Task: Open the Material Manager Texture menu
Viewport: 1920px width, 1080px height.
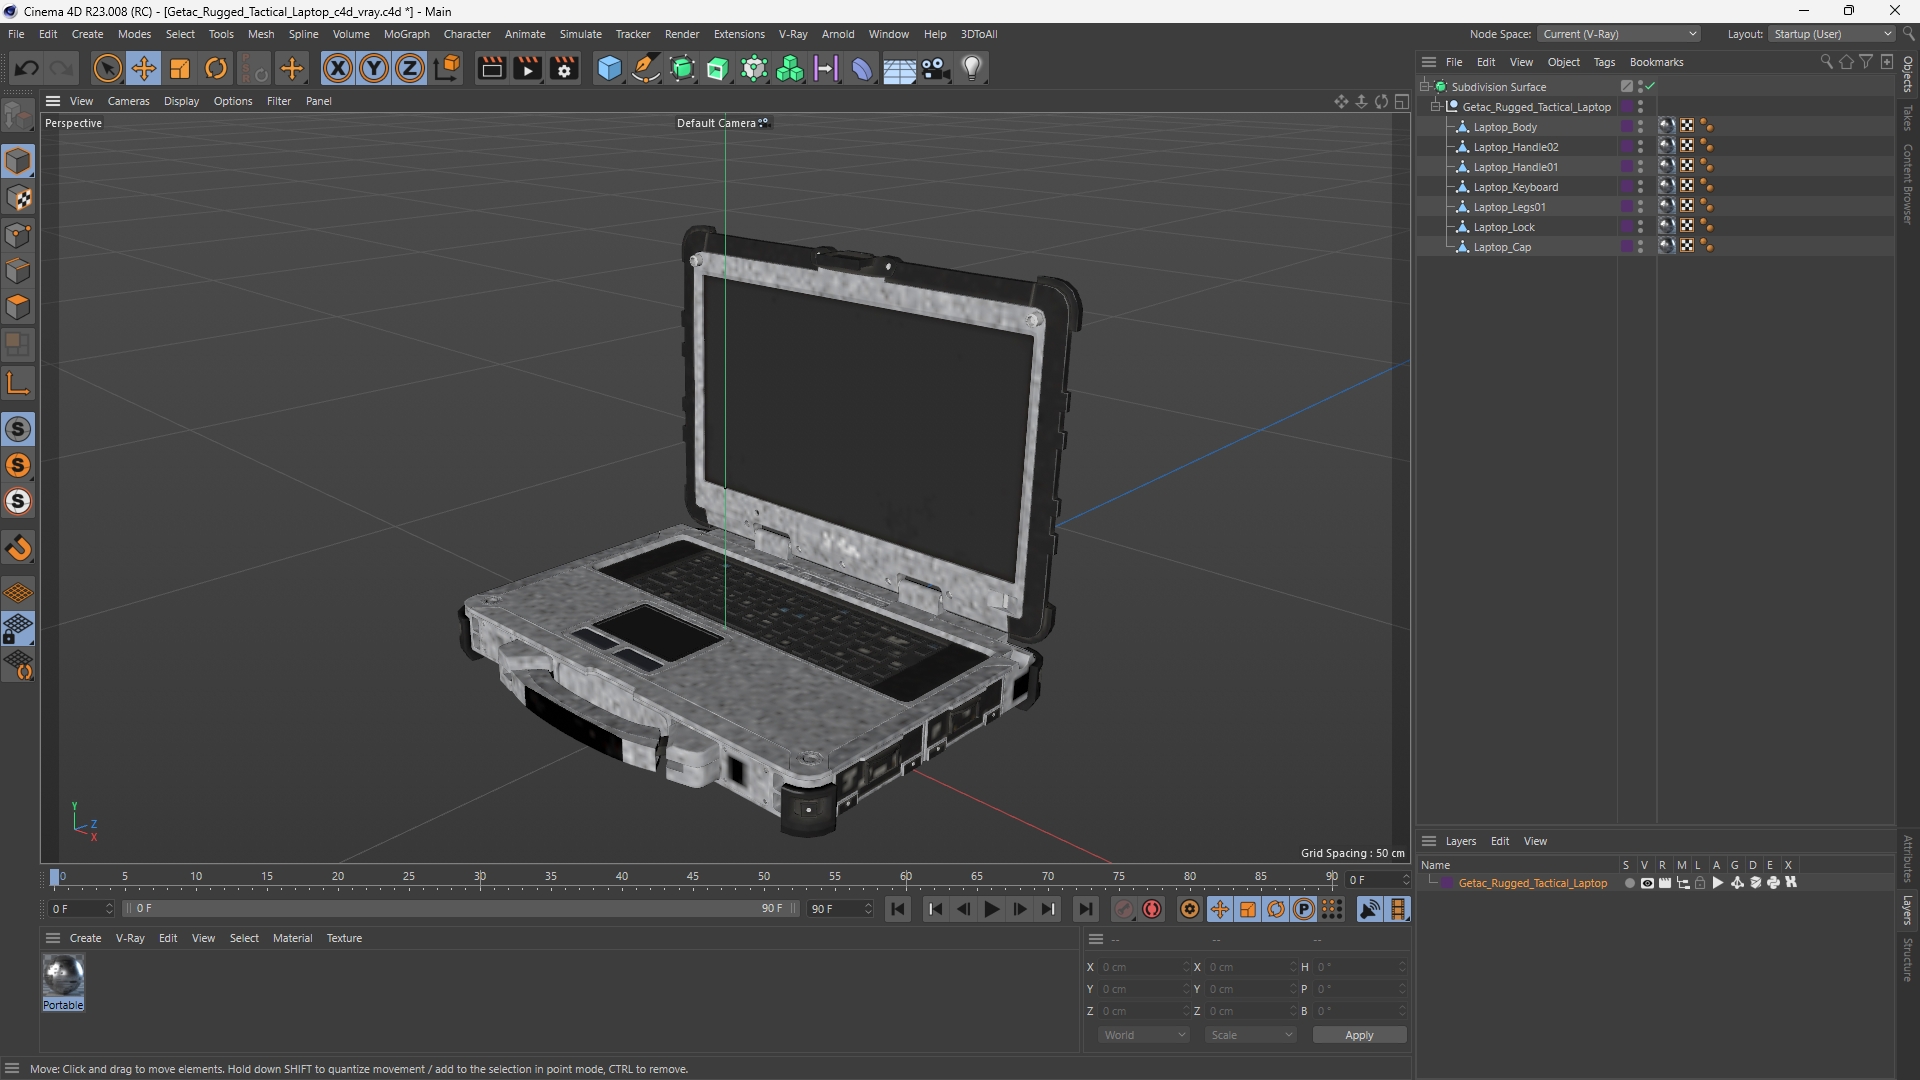Action: point(344,938)
